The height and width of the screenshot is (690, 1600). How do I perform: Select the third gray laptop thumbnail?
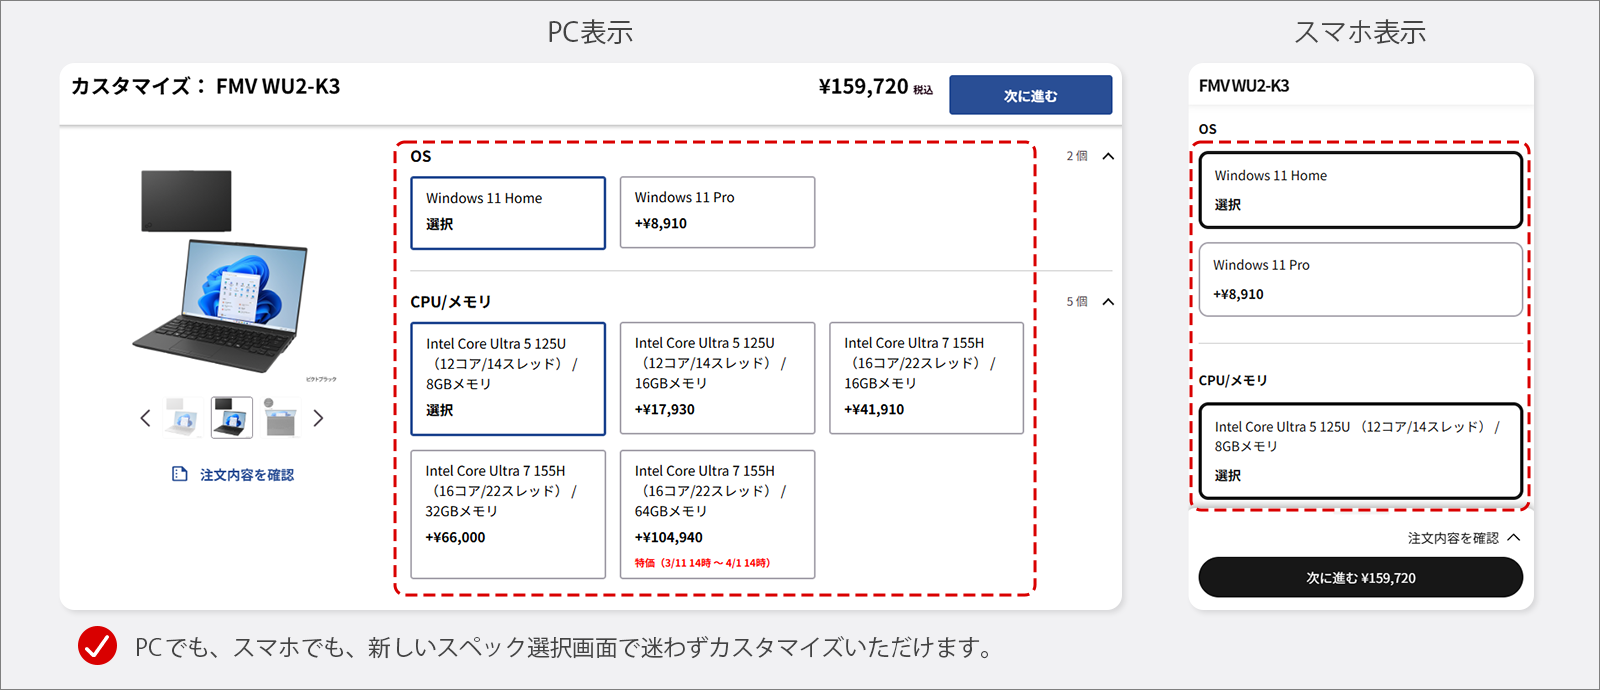tap(280, 418)
